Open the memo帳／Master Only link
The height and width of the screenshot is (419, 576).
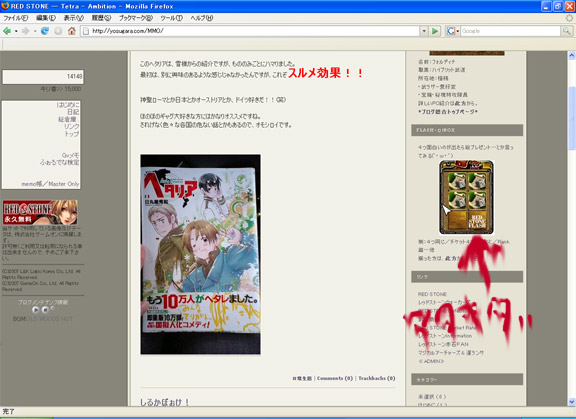[x=50, y=184]
